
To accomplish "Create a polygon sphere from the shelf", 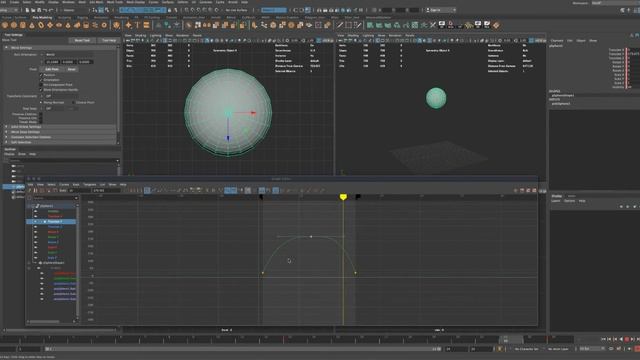I will click(5, 25).
